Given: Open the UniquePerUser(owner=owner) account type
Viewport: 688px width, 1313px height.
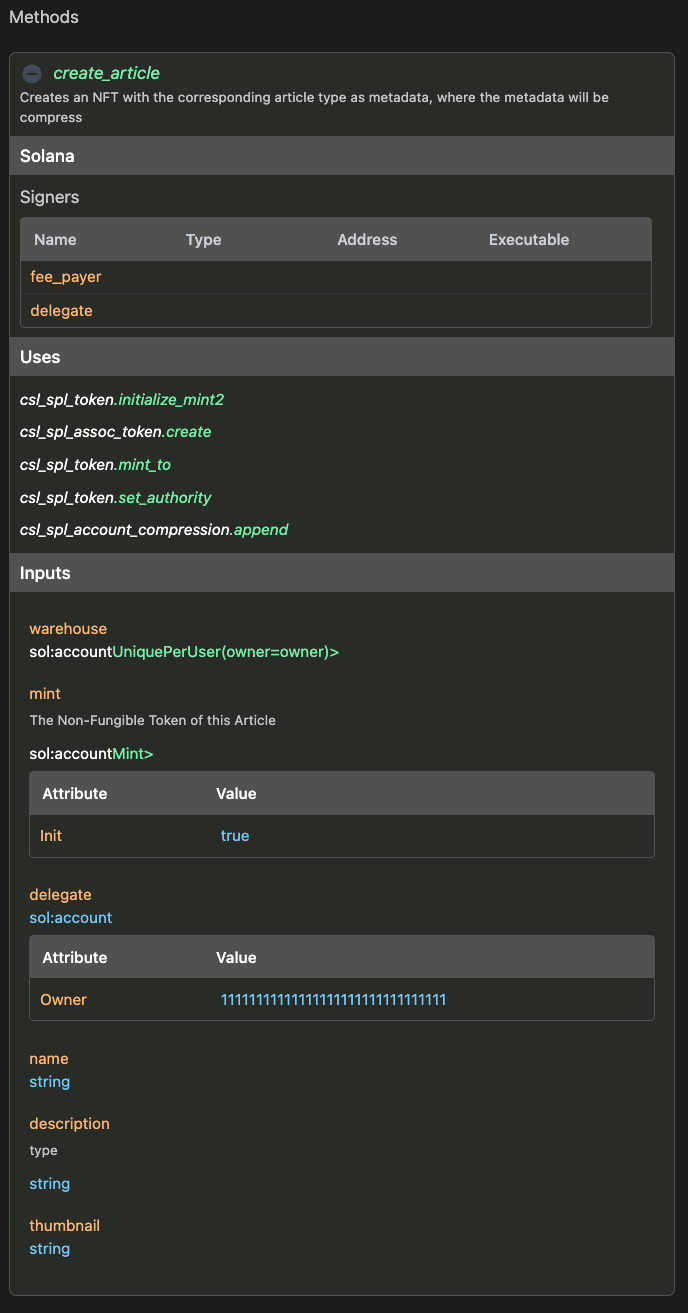Looking at the screenshot, I should (x=224, y=651).
